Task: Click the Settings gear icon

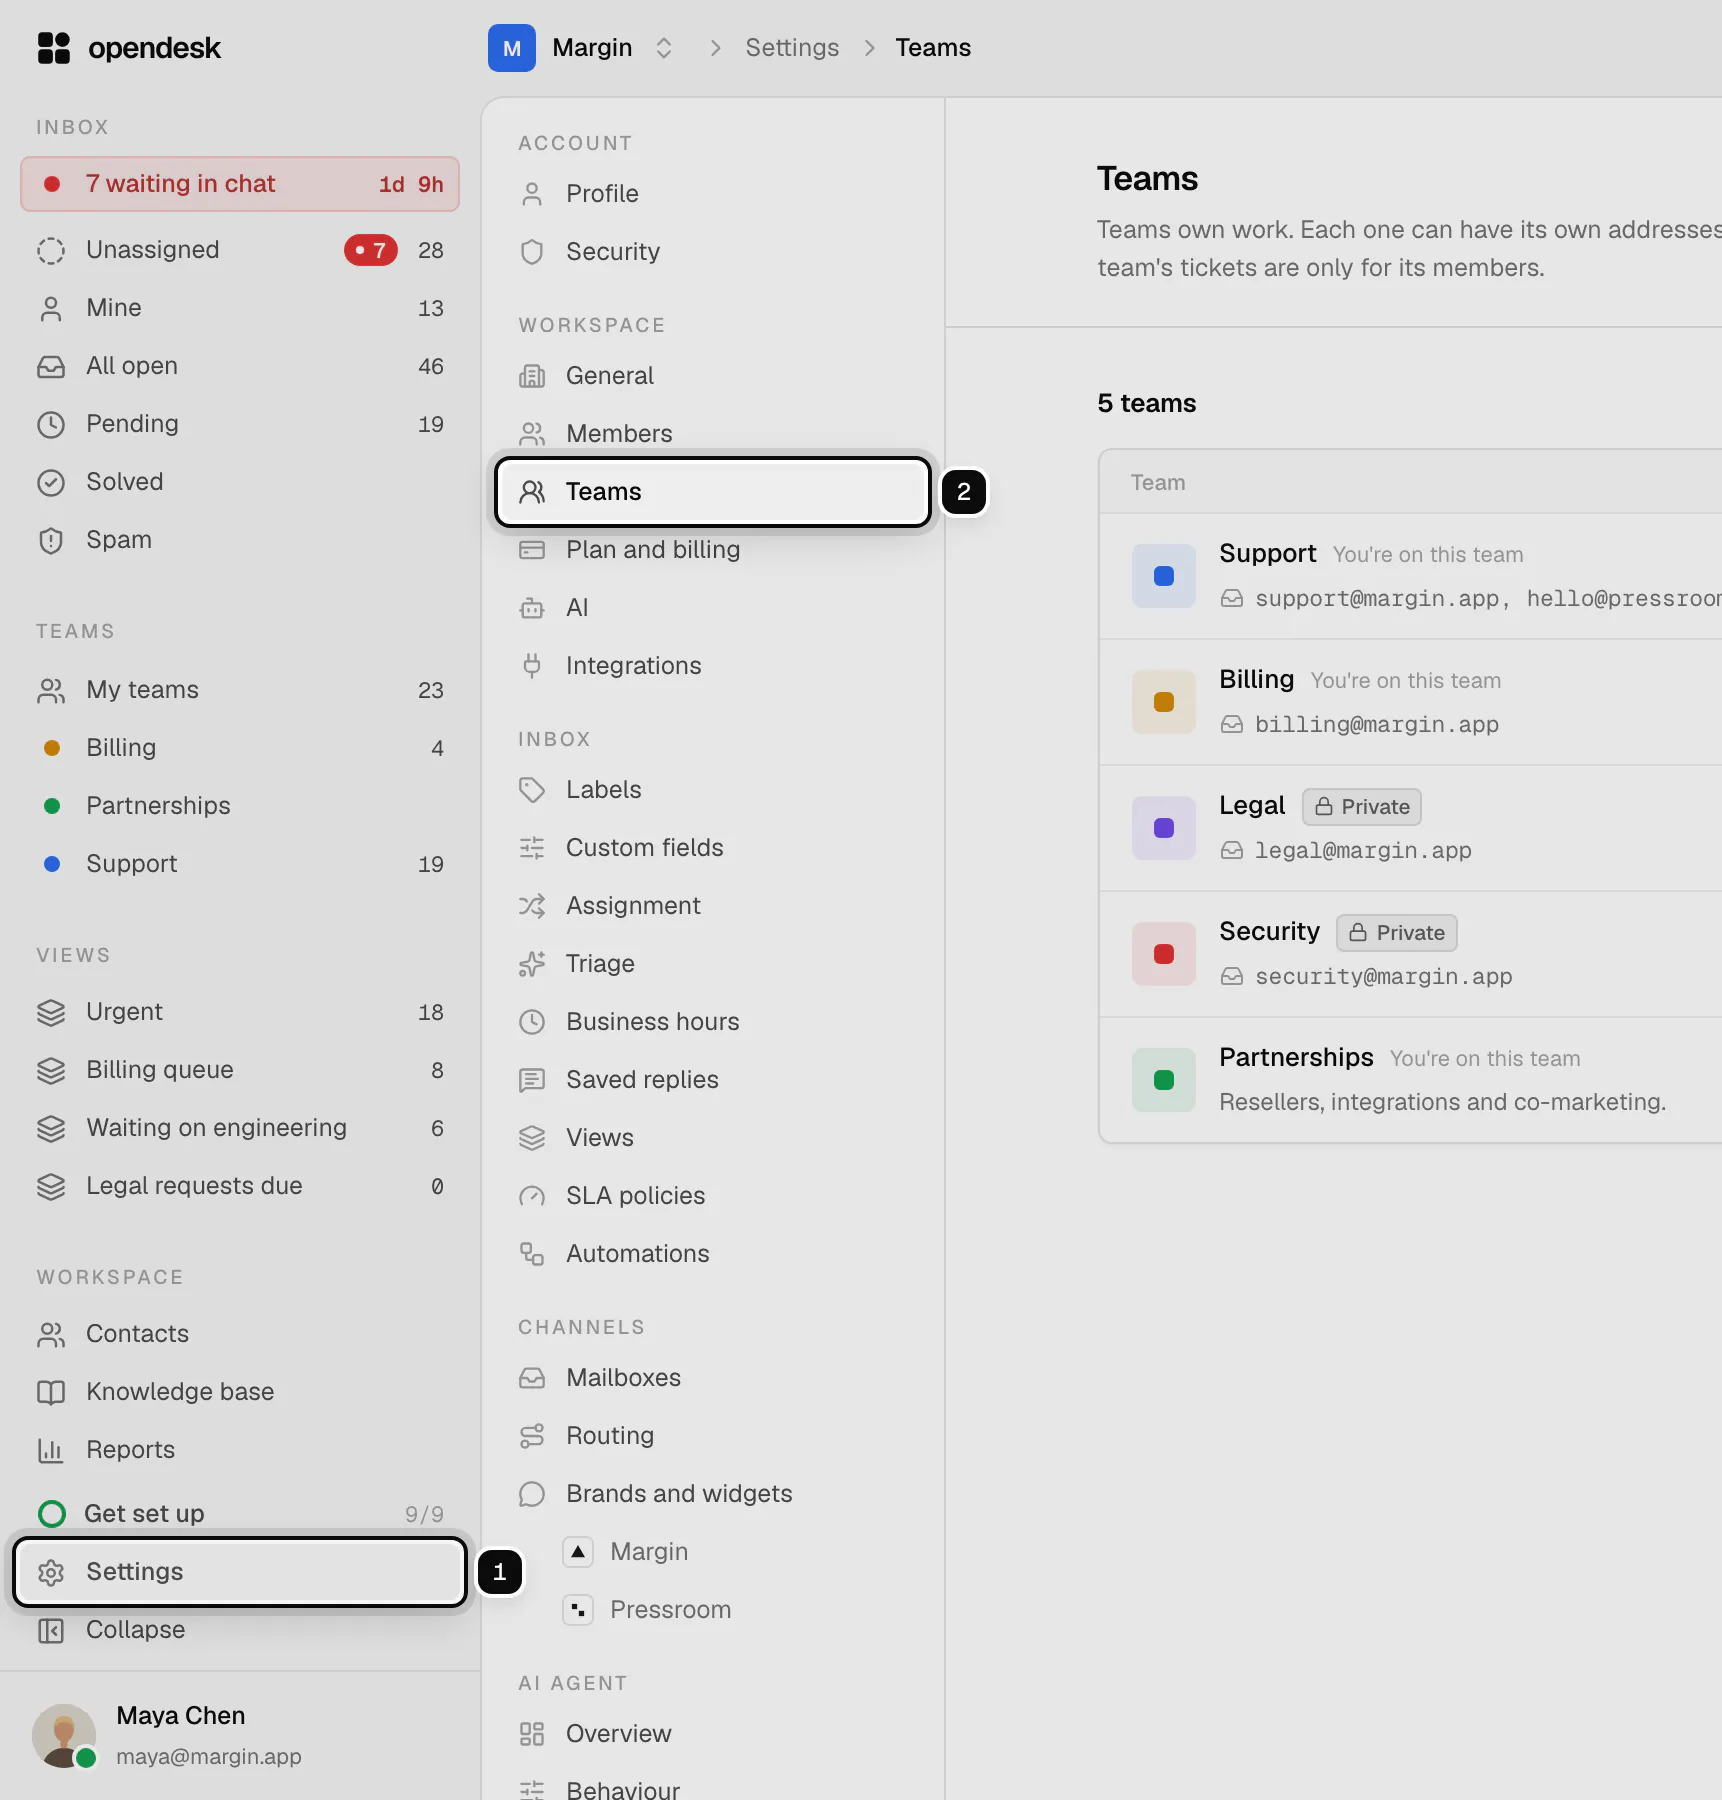Action: (x=51, y=1572)
